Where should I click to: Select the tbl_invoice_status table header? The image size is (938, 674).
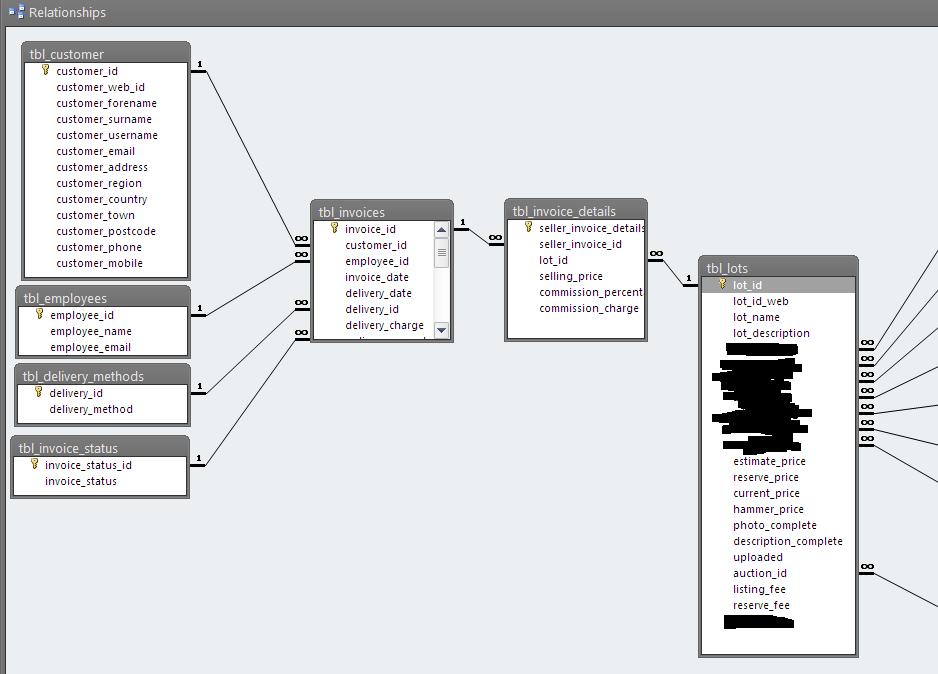pos(100,448)
